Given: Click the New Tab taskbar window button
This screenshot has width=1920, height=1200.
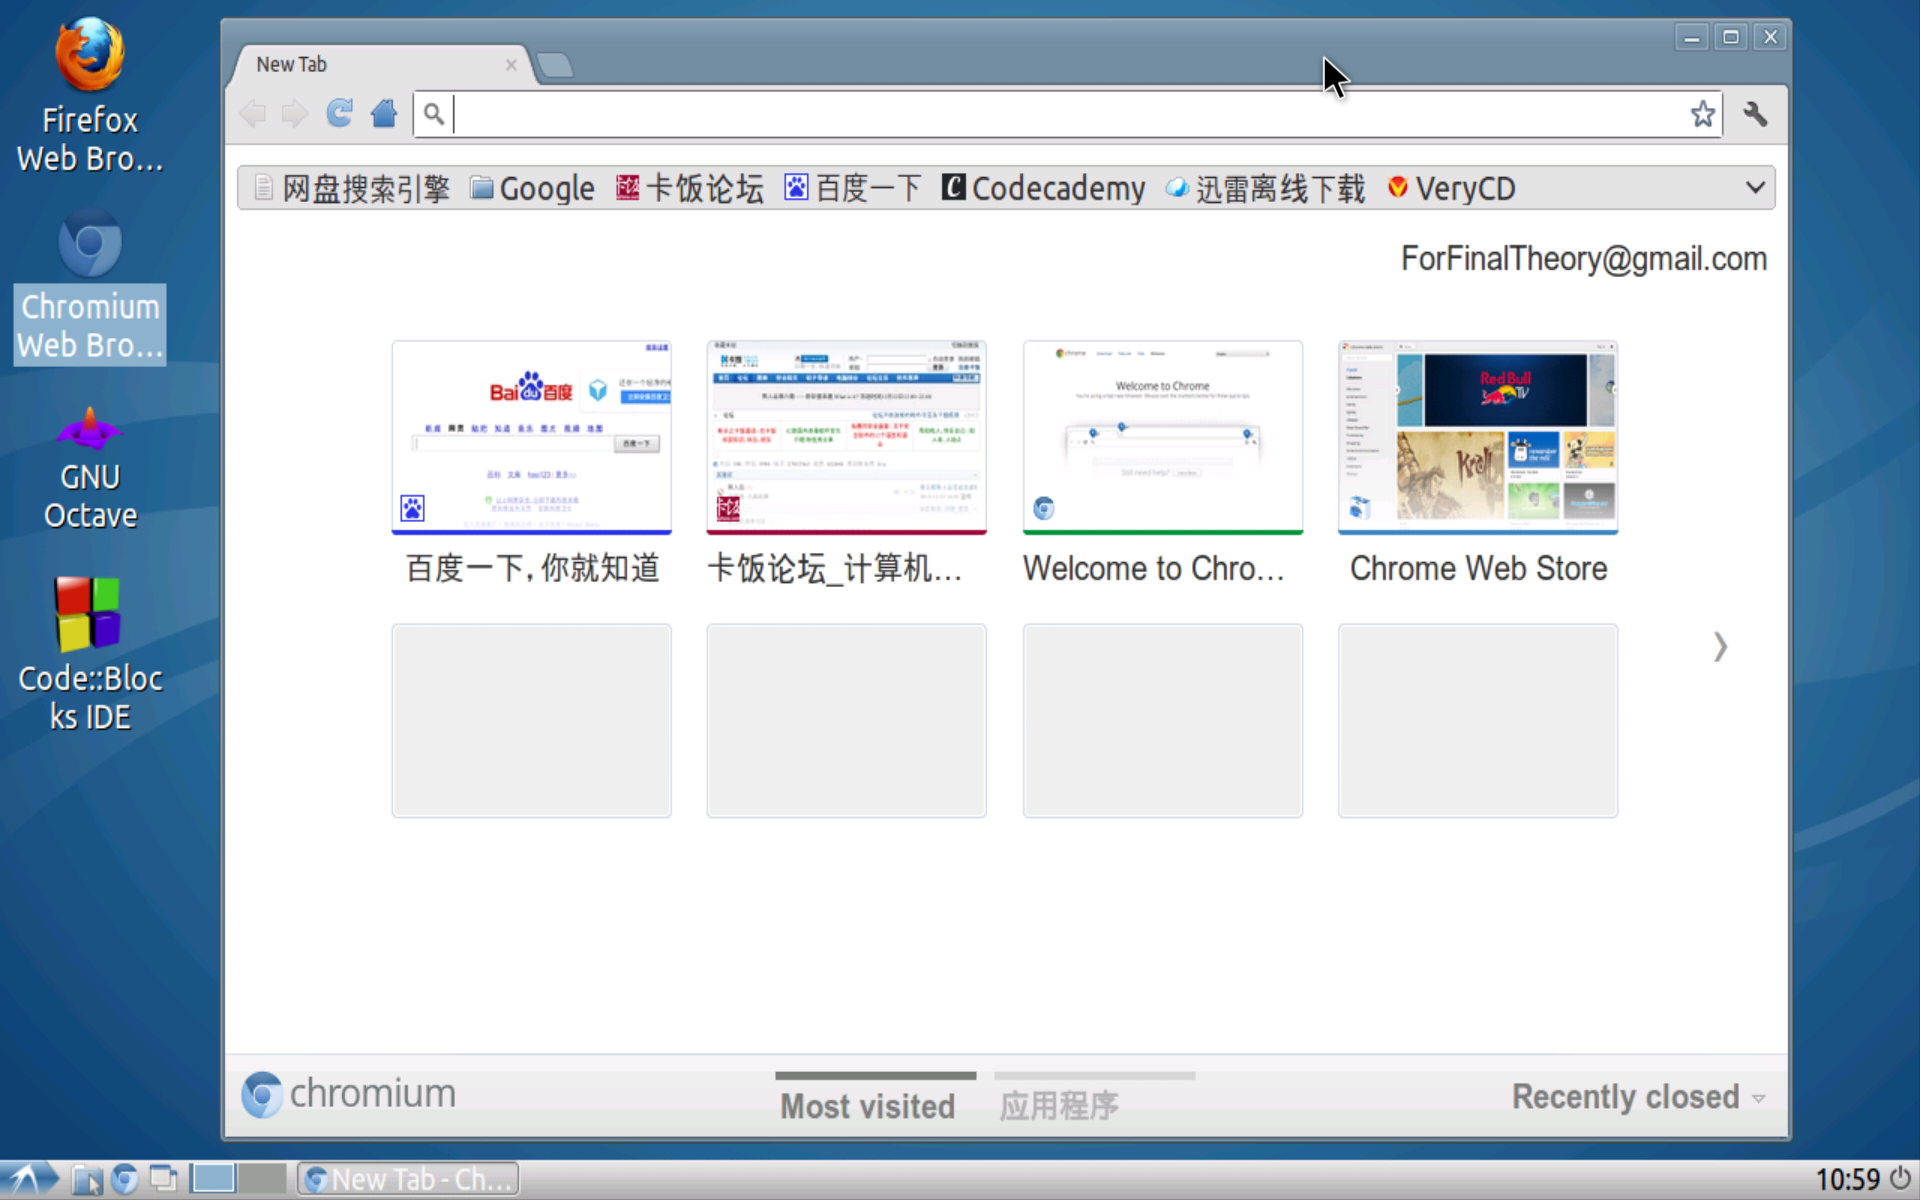Looking at the screenshot, I should point(408,1180).
